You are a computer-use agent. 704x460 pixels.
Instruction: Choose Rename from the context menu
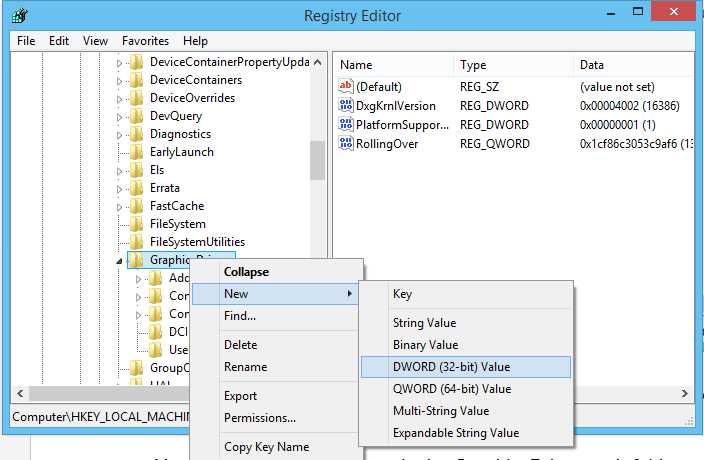click(277, 367)
